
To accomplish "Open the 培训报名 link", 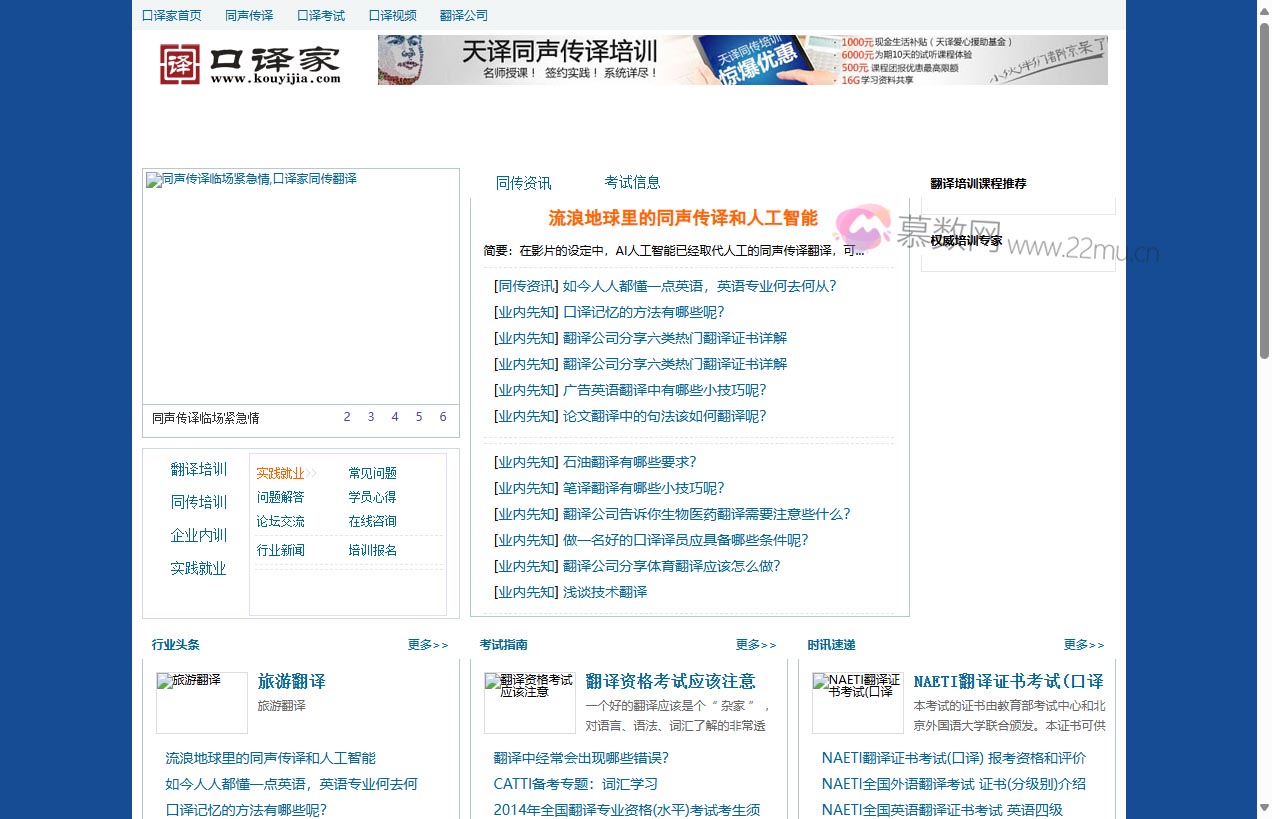I will (372, 549).
